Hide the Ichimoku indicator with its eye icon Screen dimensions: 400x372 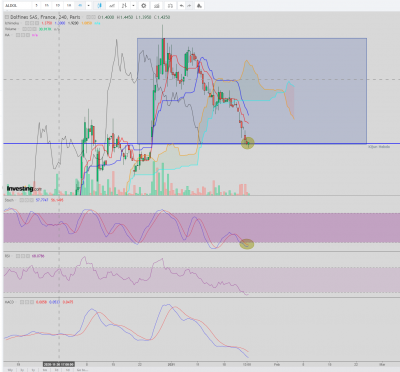(x=27, y=23)
